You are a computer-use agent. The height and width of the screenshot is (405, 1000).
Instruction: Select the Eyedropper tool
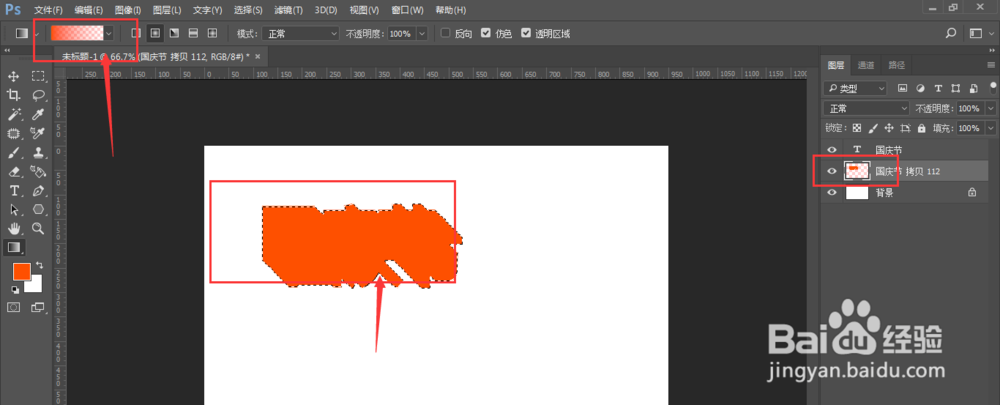tap(38, 114)
